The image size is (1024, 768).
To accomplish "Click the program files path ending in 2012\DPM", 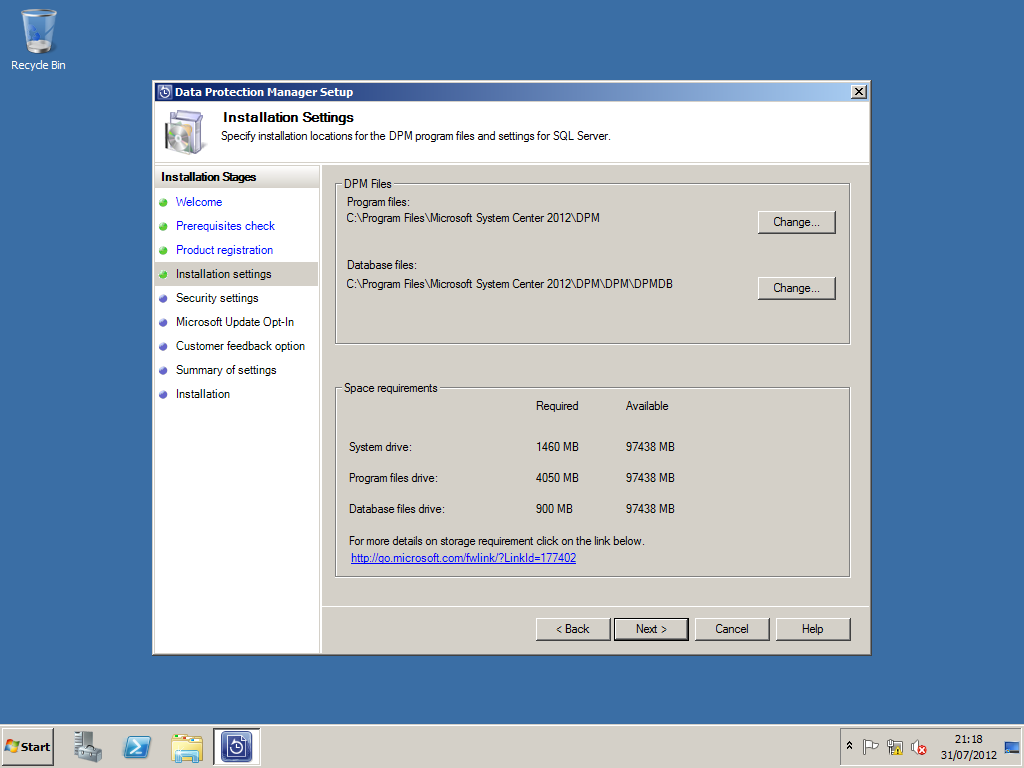I will 473,218.
